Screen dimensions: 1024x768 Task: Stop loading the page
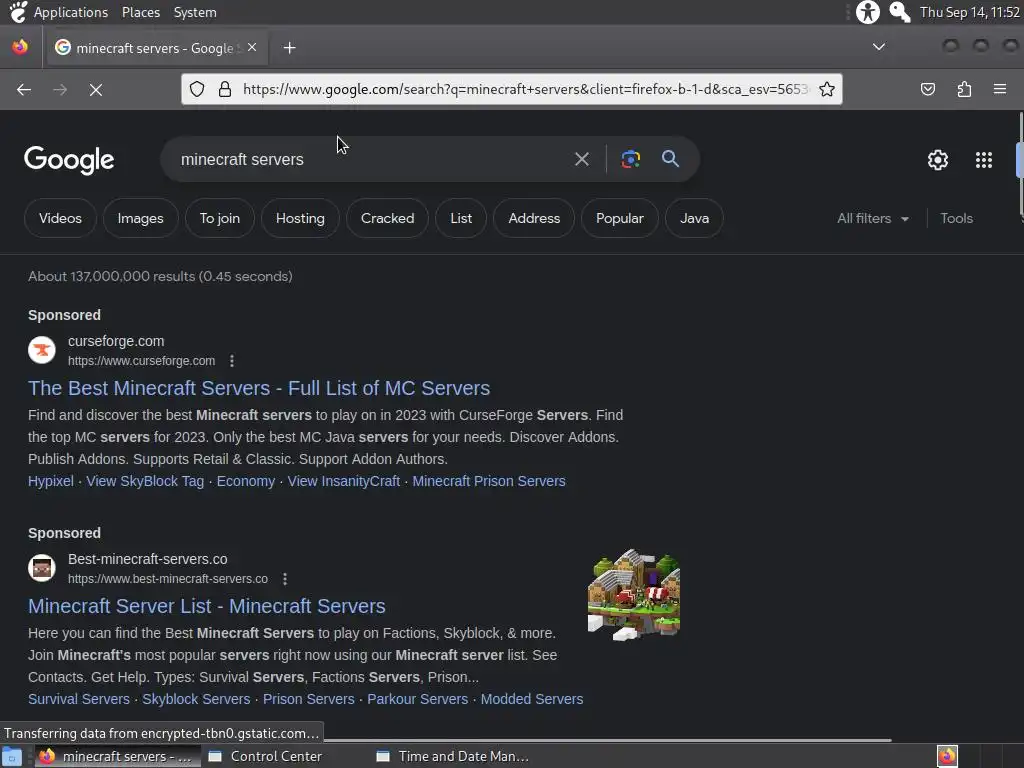click(96, 89)
